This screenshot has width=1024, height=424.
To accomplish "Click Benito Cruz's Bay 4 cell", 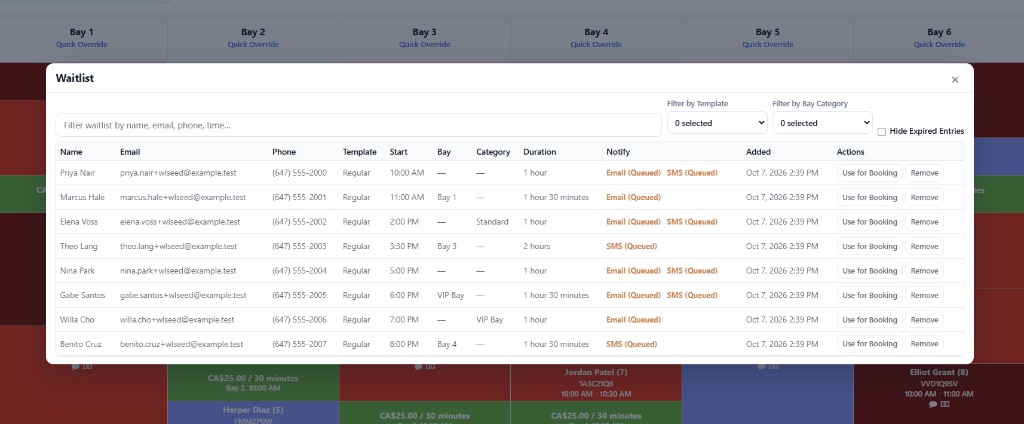I will click(x=447, y=344).
